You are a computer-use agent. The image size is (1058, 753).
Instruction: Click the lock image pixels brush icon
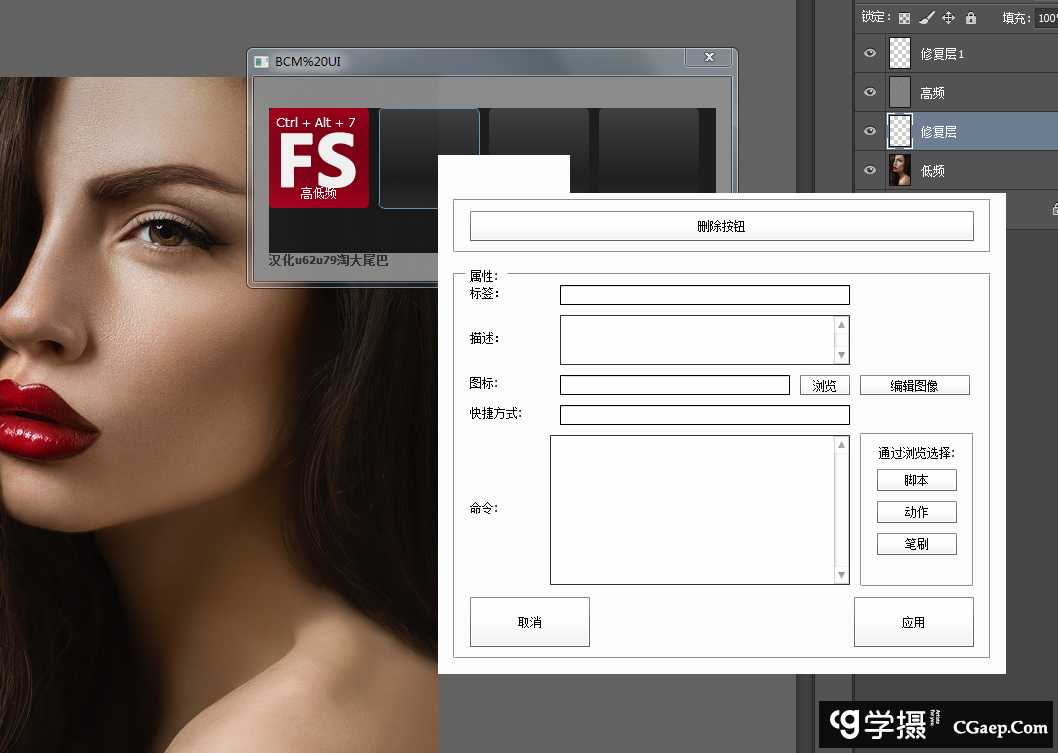point(925,17)
